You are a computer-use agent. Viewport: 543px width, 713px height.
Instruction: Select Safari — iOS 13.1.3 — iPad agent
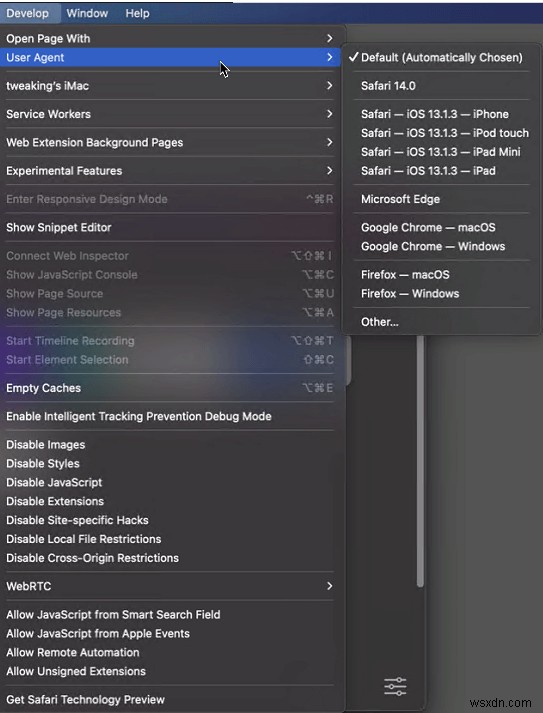click(x=441, y=171)
